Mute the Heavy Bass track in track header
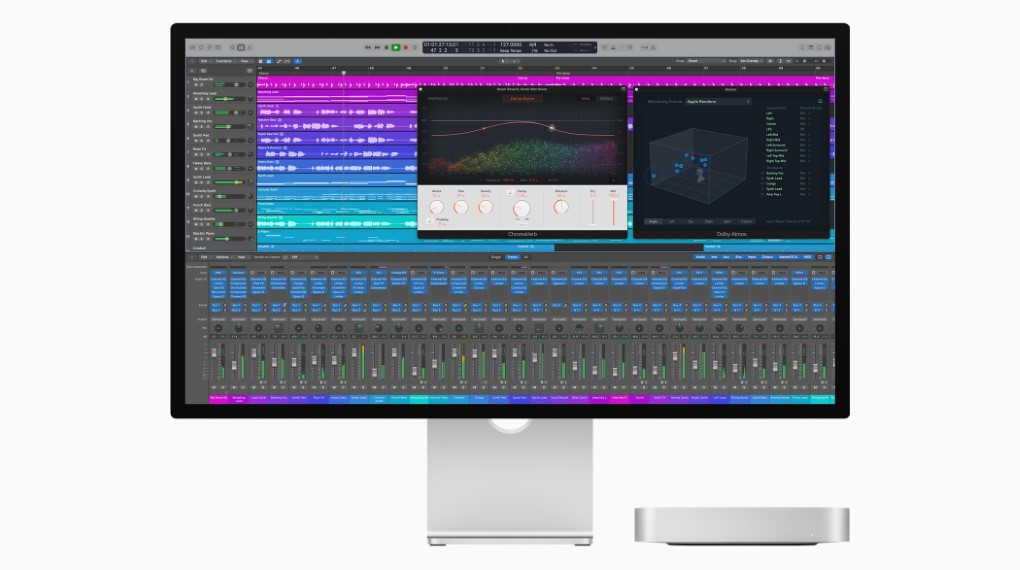This screenshot has width=1020, height=570. tap(196, 169)
